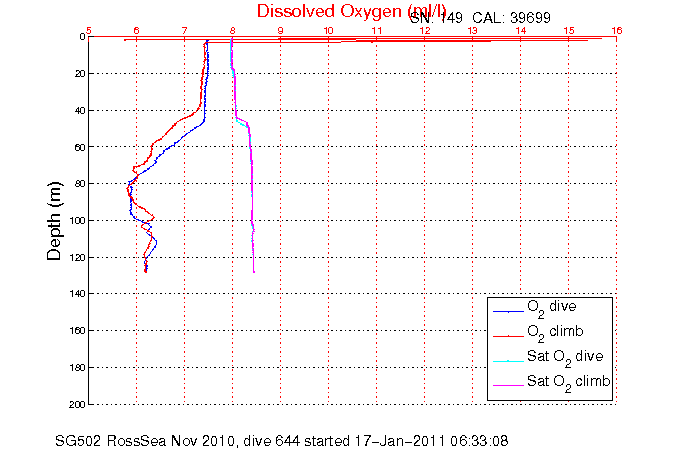Click the x-axis tick label 14
The image size is (681, 454).
(521, 30)
